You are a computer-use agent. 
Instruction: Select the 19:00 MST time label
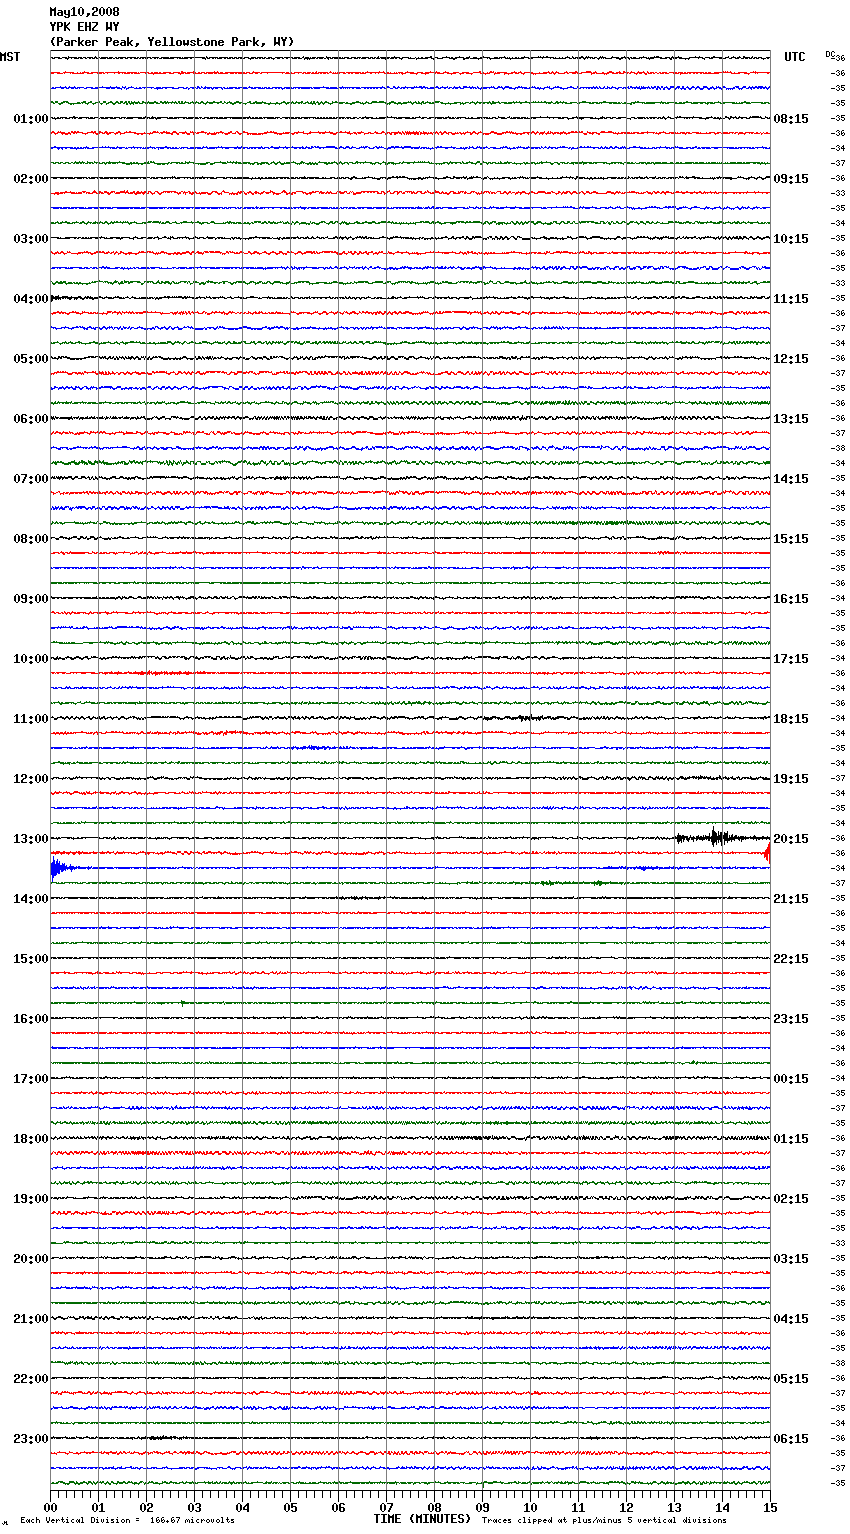click(30, 1199)
